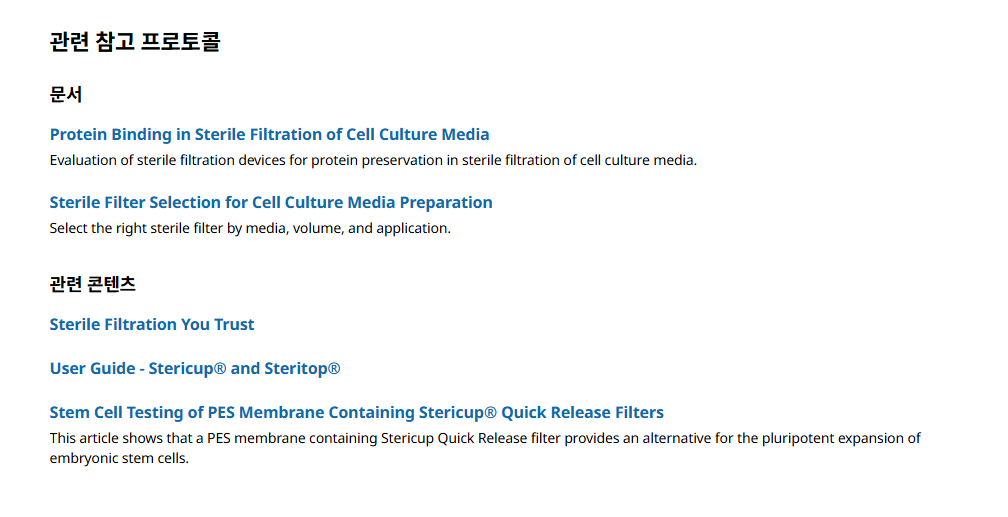Open the Sterile Filtration You Trust link
The image size is (1008, 517).
click(152, 324)
